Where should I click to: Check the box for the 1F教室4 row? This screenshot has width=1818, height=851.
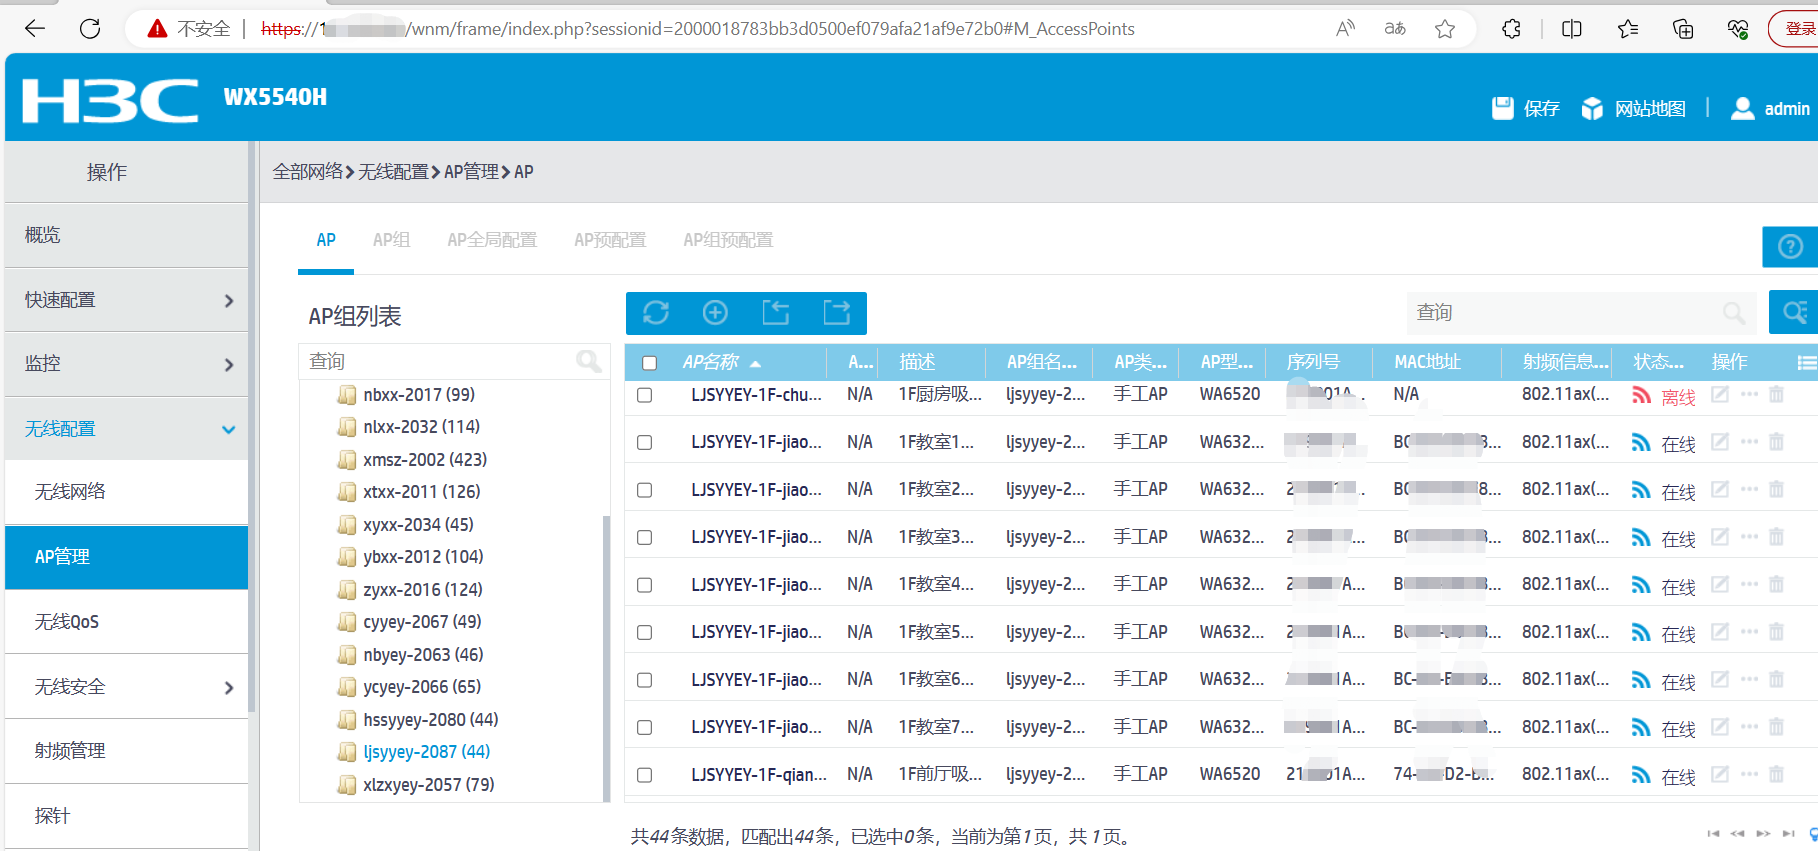pos(645,585)
